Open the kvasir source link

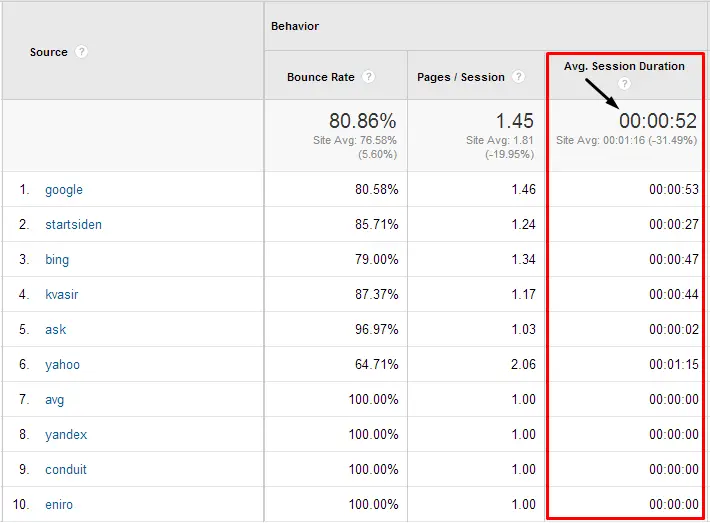(x=62, y=294)
